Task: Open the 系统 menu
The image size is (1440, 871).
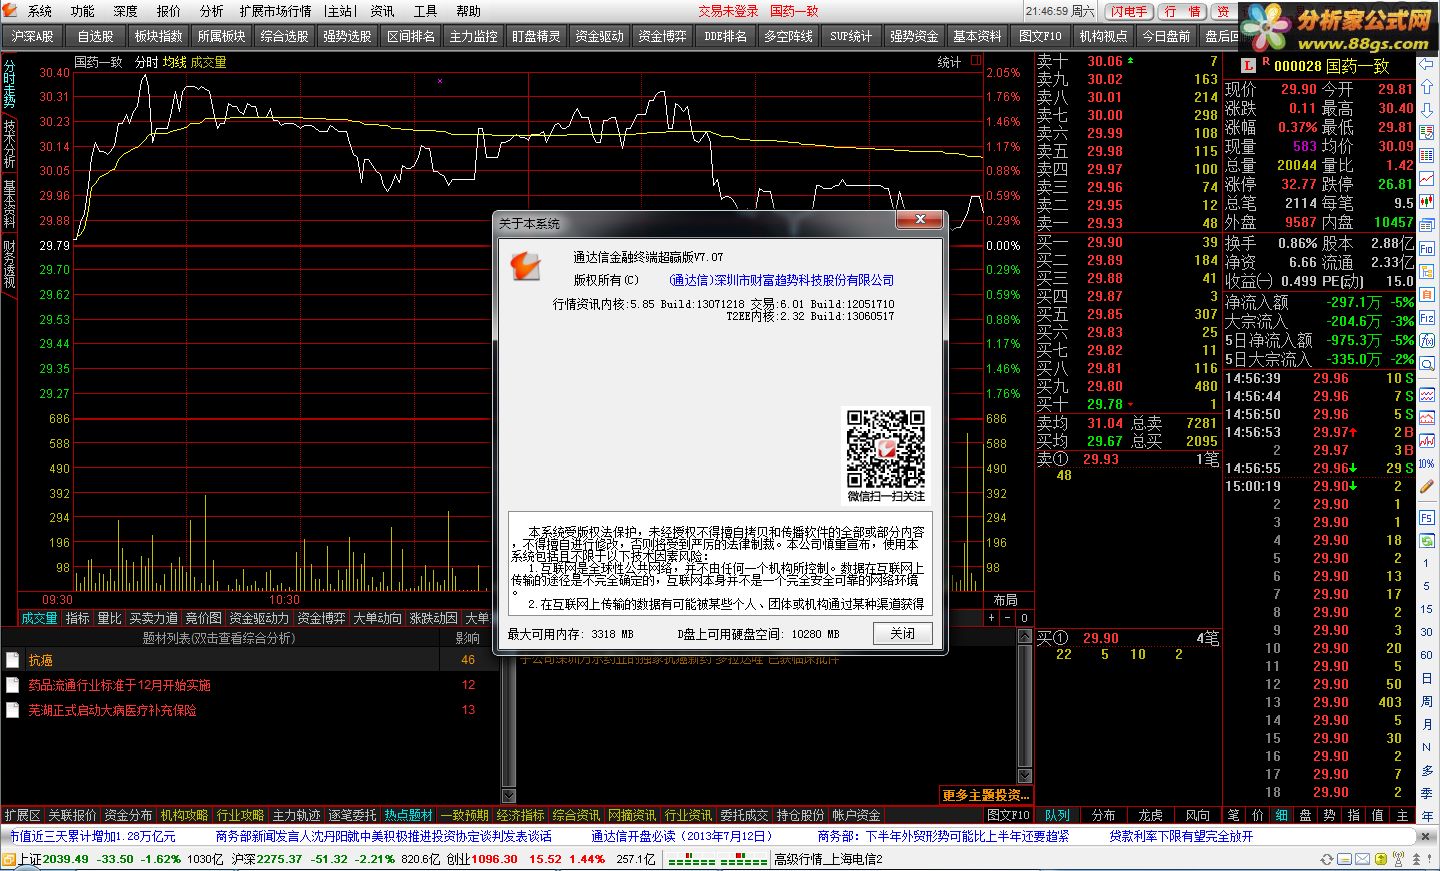Action: coord(40,11)
